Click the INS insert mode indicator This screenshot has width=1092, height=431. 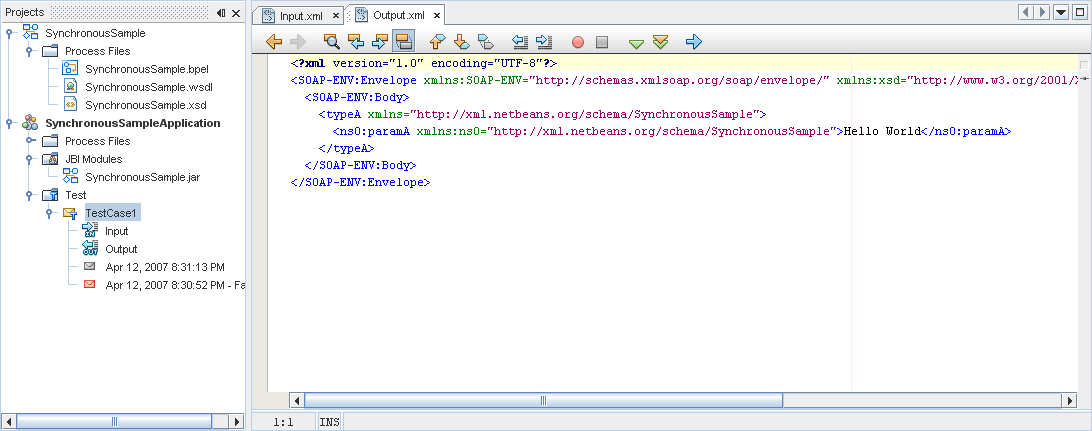coord(330,421)
